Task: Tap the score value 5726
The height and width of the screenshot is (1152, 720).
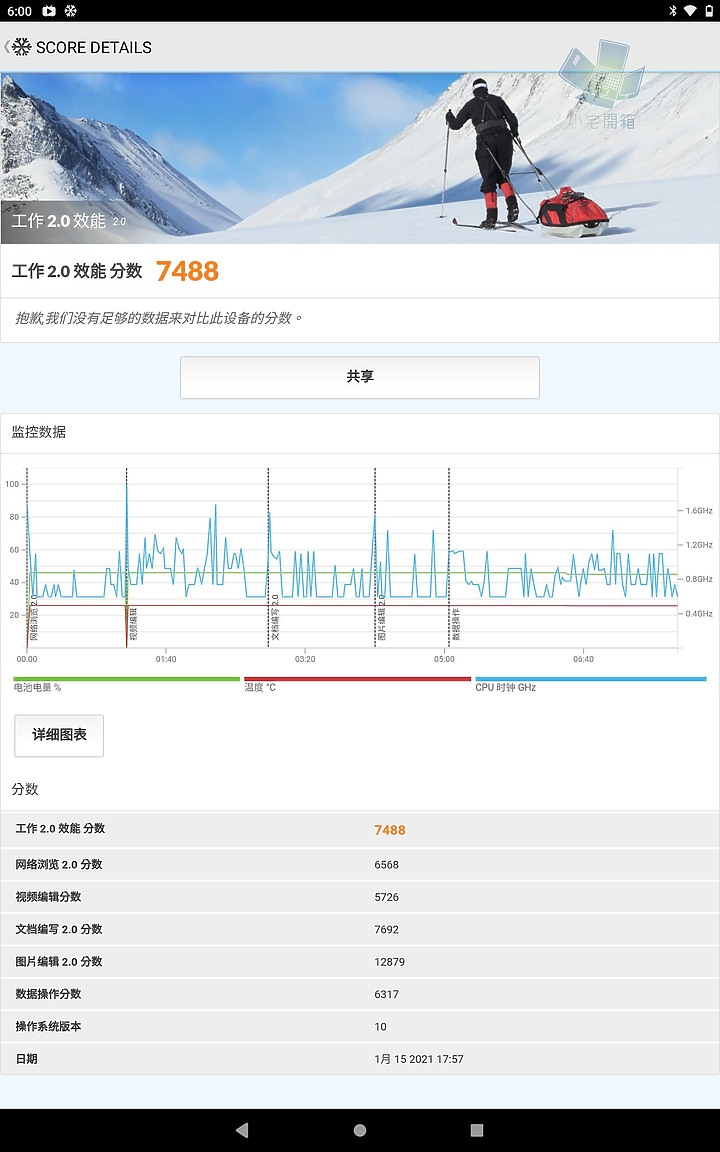Action: 386,897
